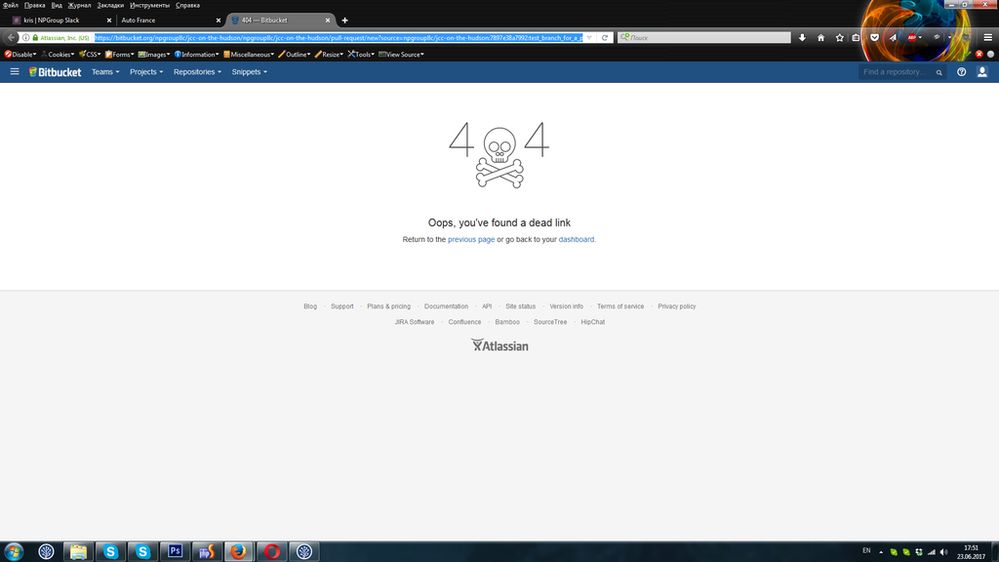Follow the dashboard link
The image size is (999, 562).
pos(576,240)
